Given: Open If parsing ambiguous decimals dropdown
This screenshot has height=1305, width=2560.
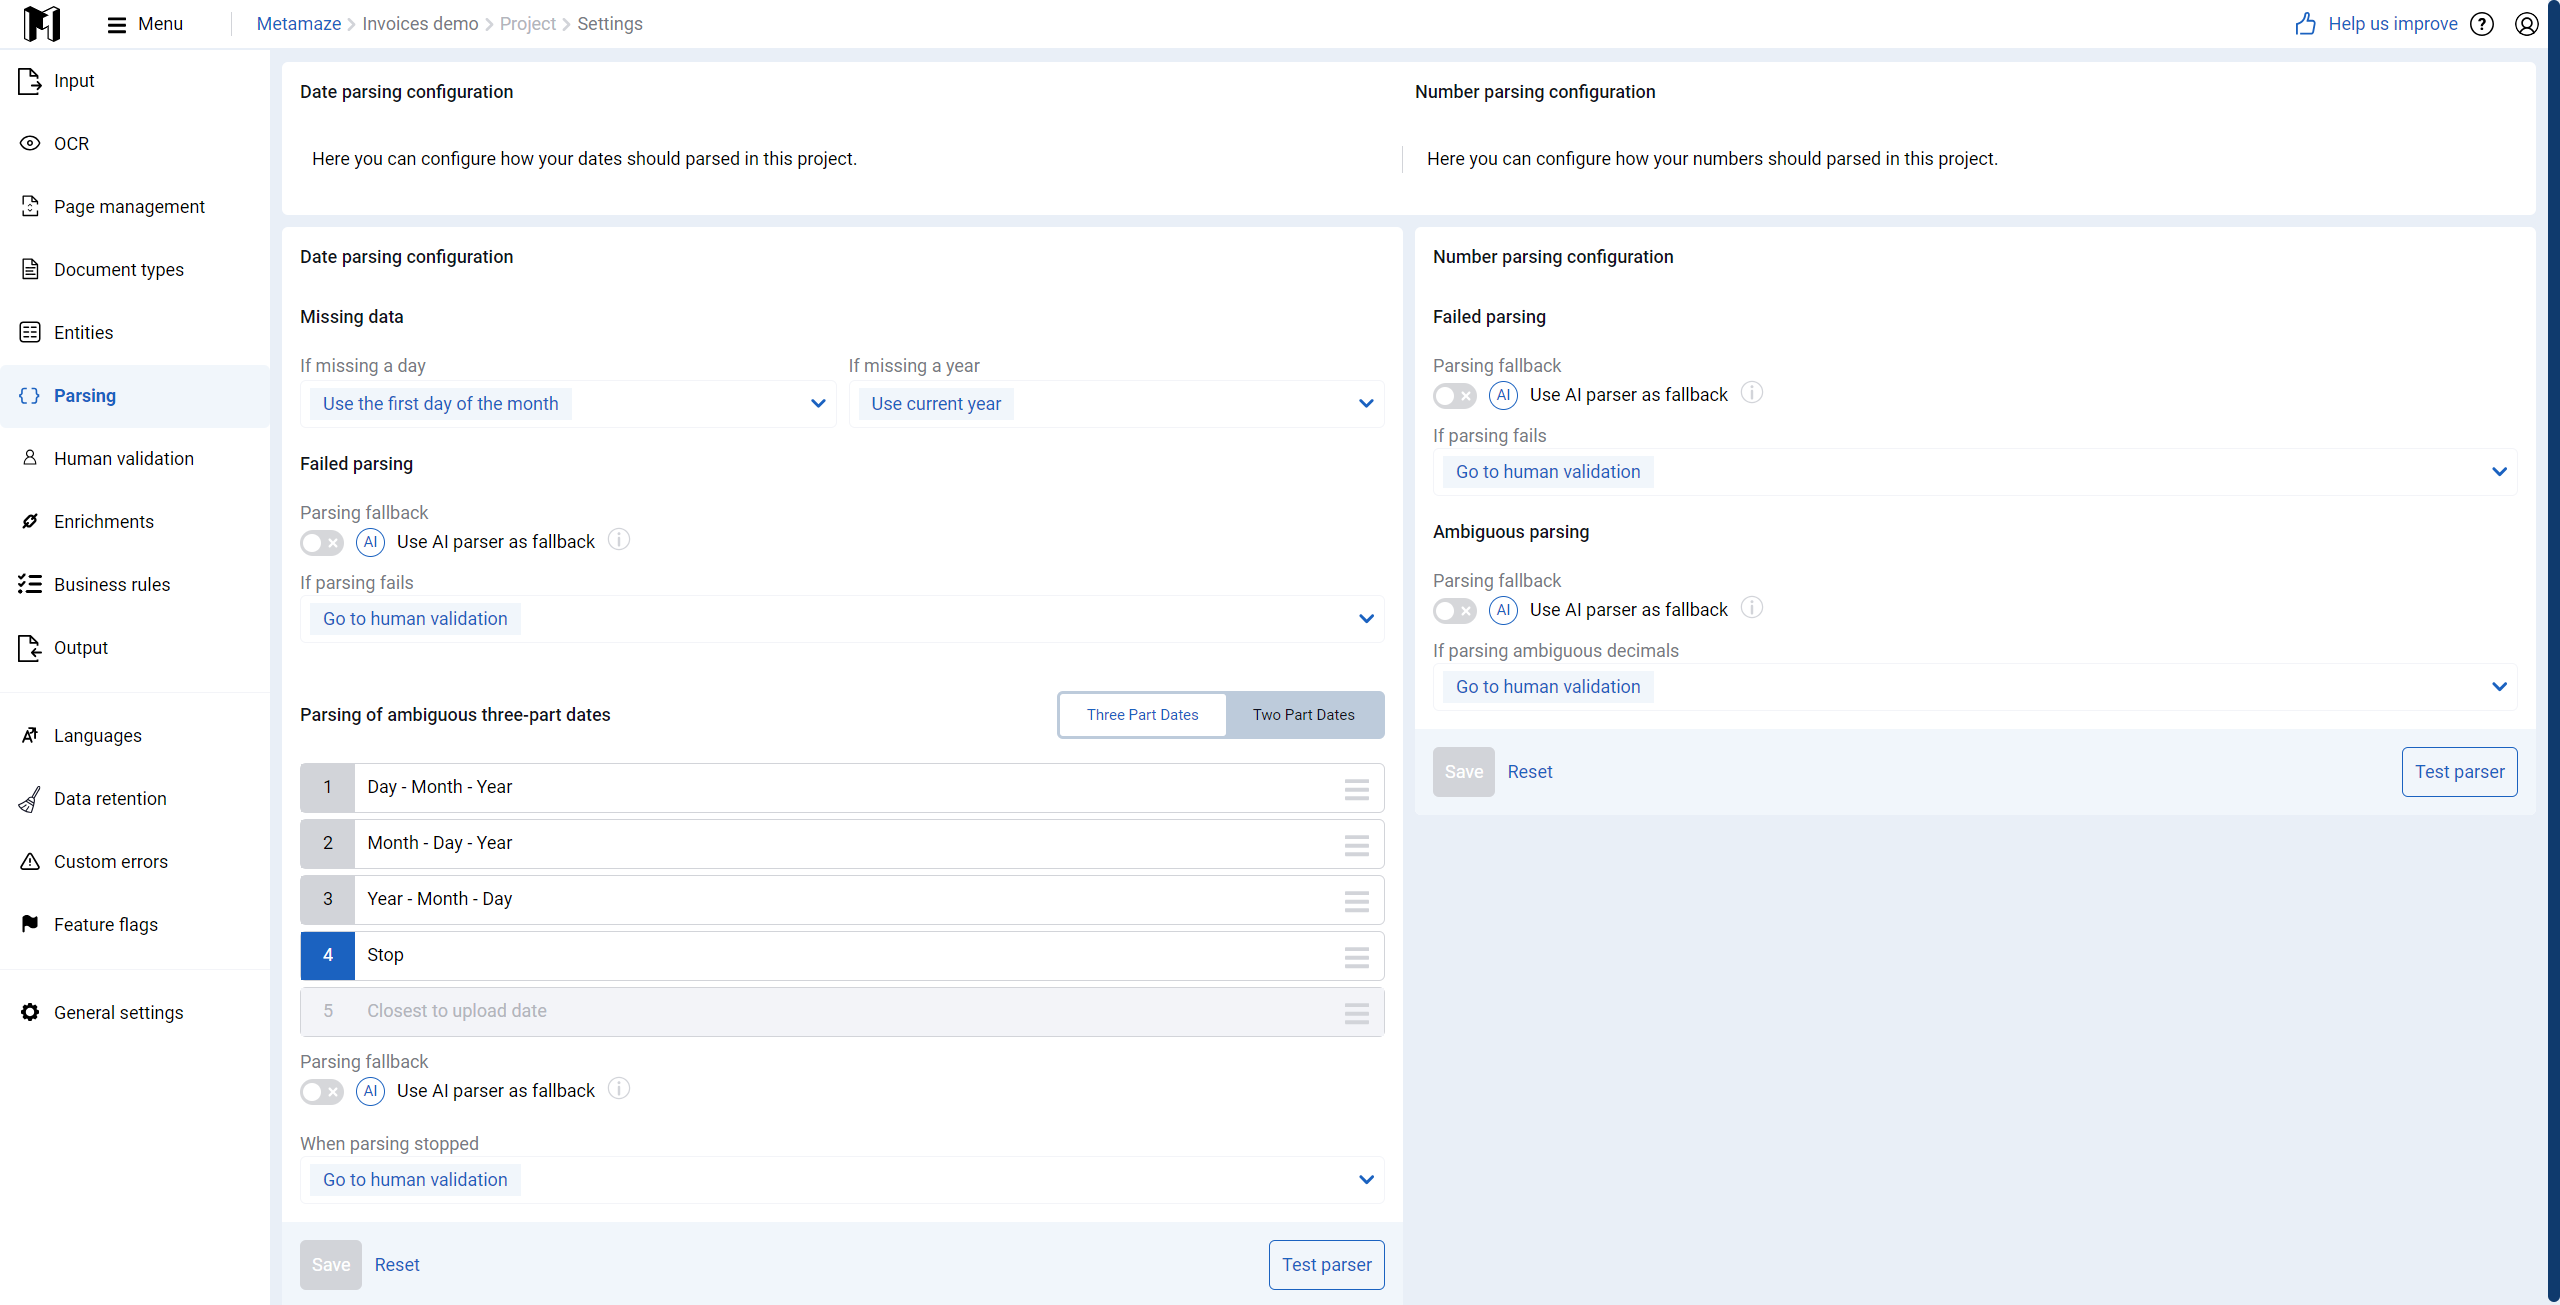Looking at the screenshot, I should (1975, 687).
